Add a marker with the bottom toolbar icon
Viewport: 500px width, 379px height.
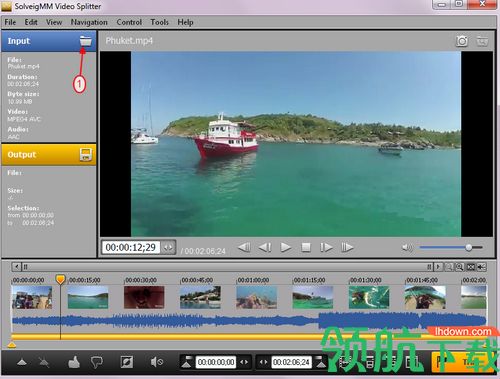point(22,362)
